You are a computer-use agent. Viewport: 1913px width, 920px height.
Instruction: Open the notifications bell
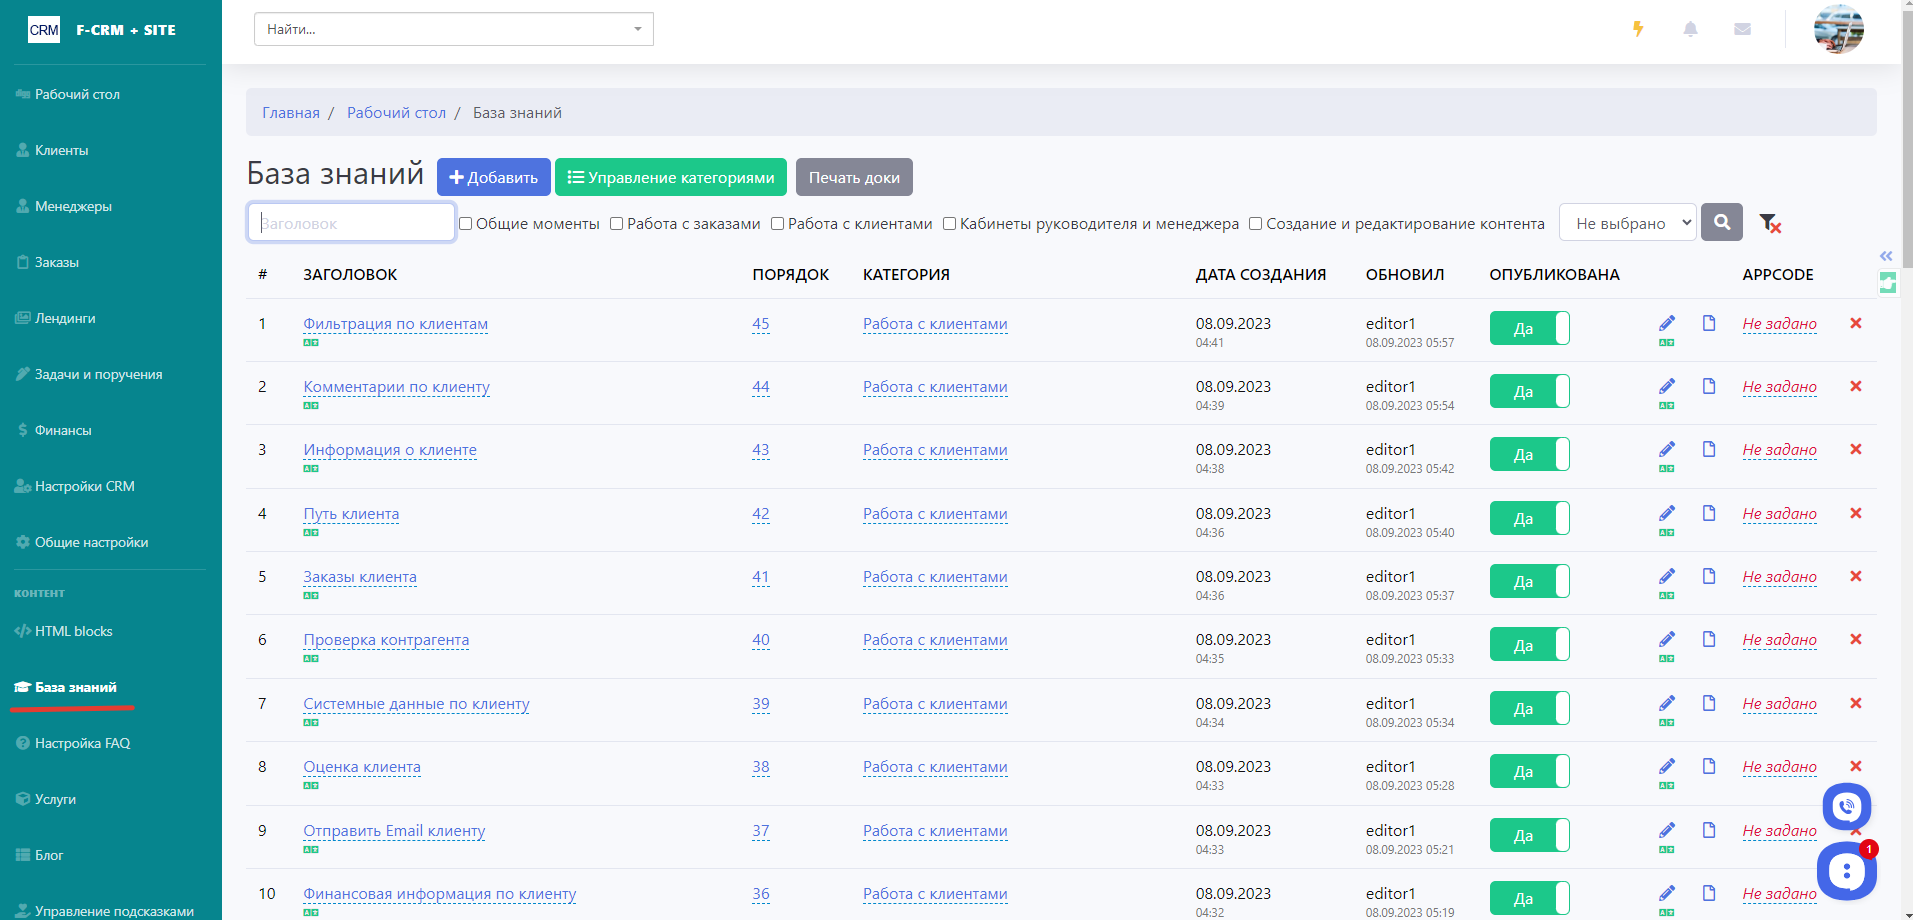1690,29
